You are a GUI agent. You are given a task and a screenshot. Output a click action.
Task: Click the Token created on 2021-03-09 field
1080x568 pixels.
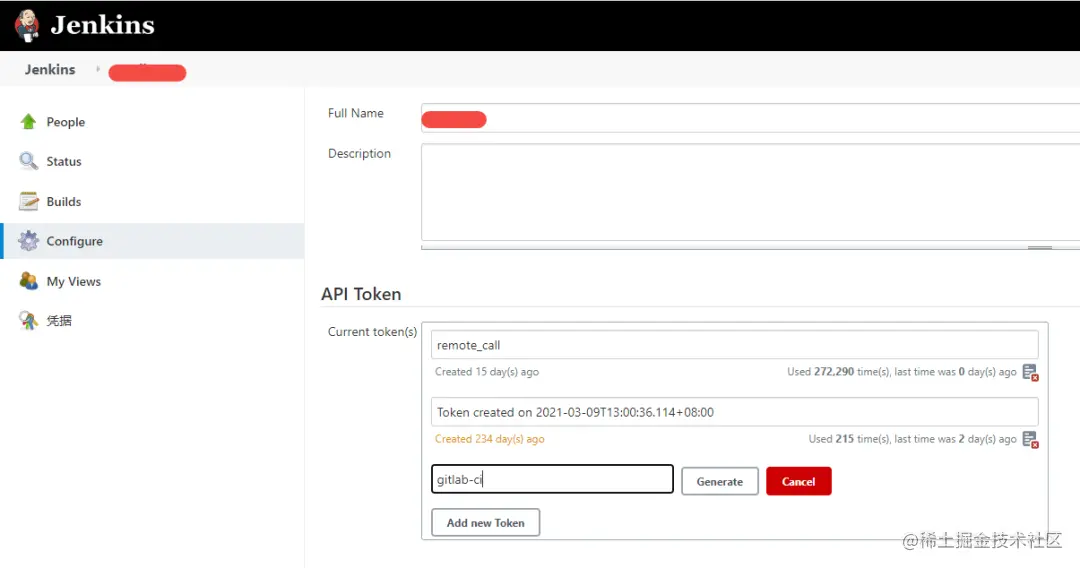pyautogui.click(x=734, y=412)
